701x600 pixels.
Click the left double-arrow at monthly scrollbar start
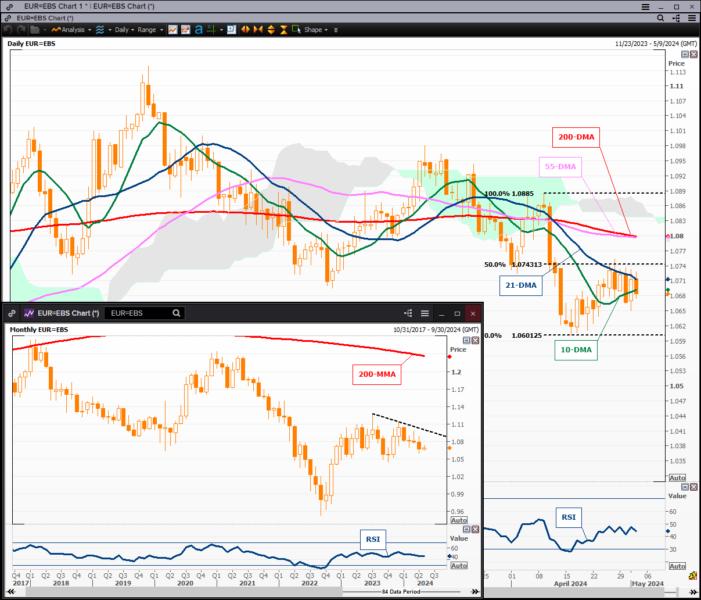tap(11, 592)
